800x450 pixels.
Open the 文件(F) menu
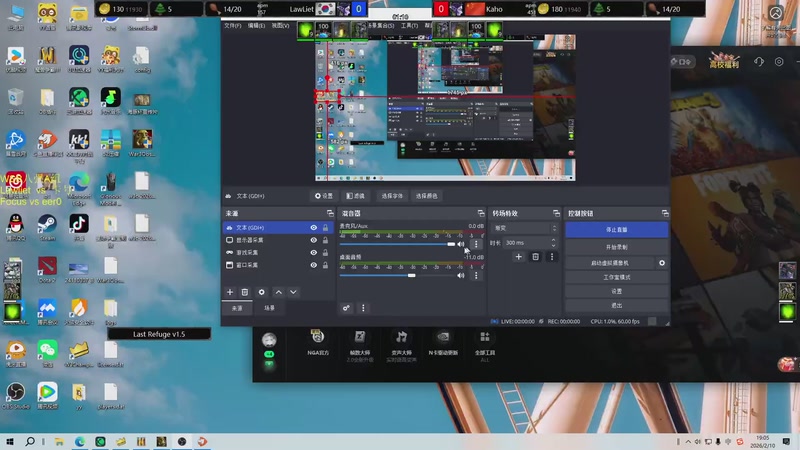click(232, 26)
